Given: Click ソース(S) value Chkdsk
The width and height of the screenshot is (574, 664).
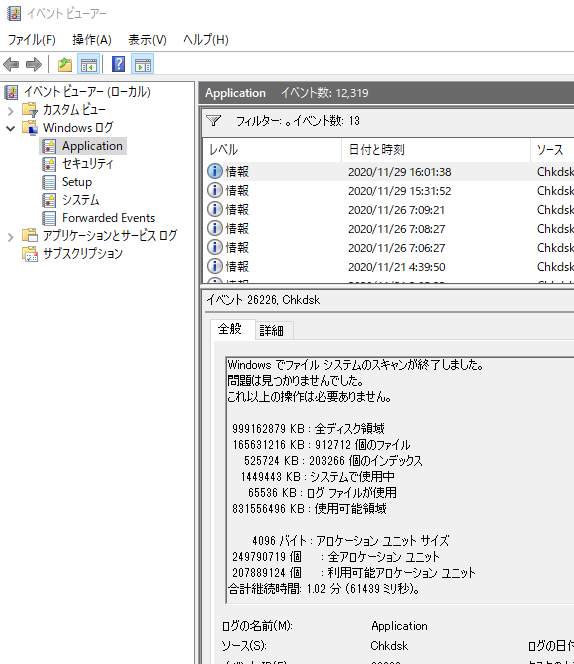Looking at the screenshot, I should click(389, 645).
